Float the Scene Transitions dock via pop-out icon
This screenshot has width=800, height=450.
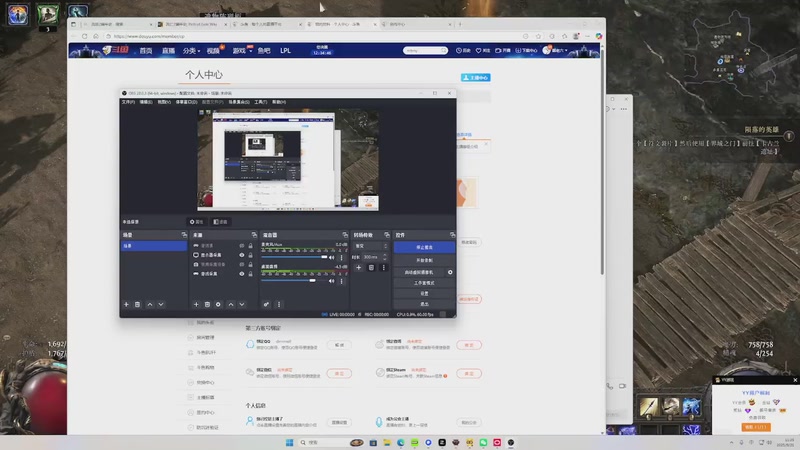tap(387, 235)
